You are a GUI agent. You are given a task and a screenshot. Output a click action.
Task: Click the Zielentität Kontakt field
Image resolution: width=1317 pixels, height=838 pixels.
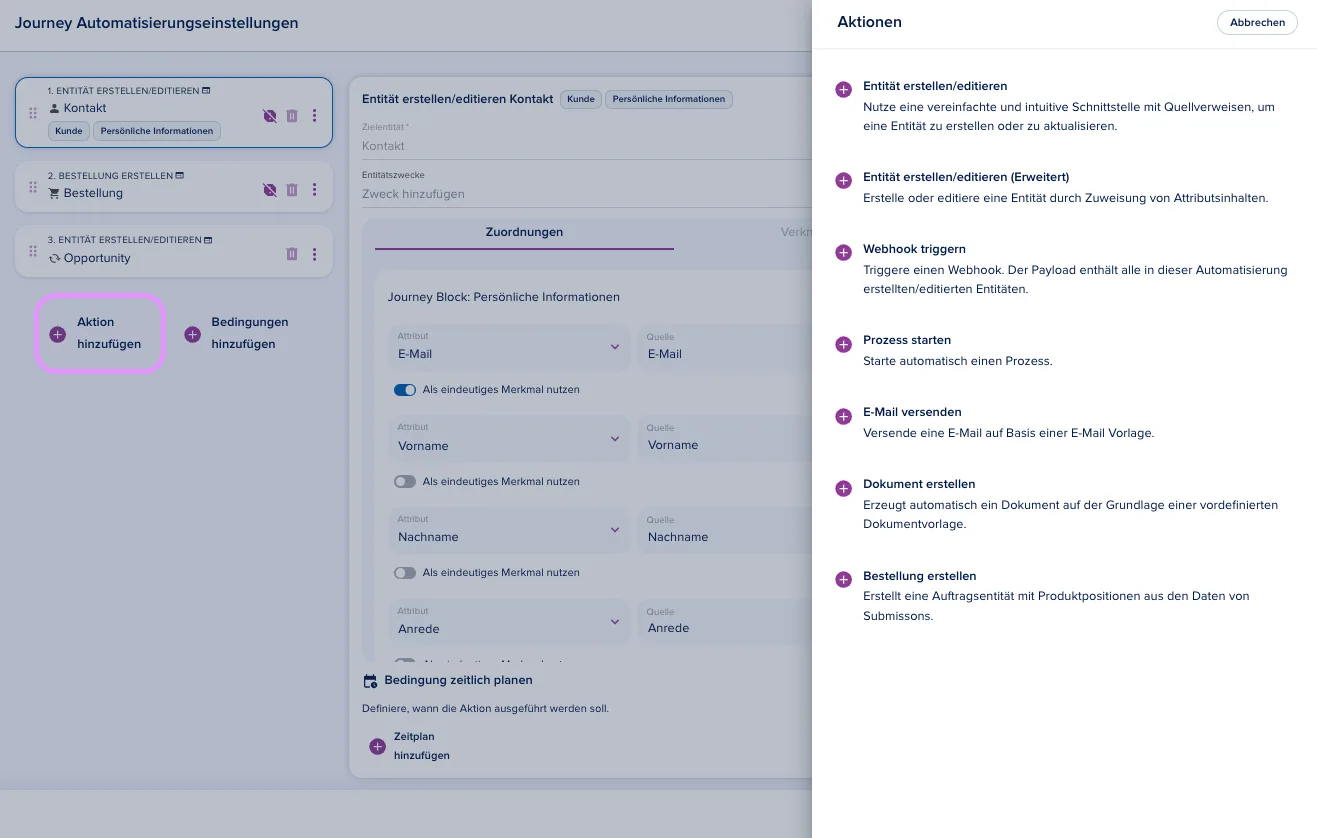coord(587,140)
